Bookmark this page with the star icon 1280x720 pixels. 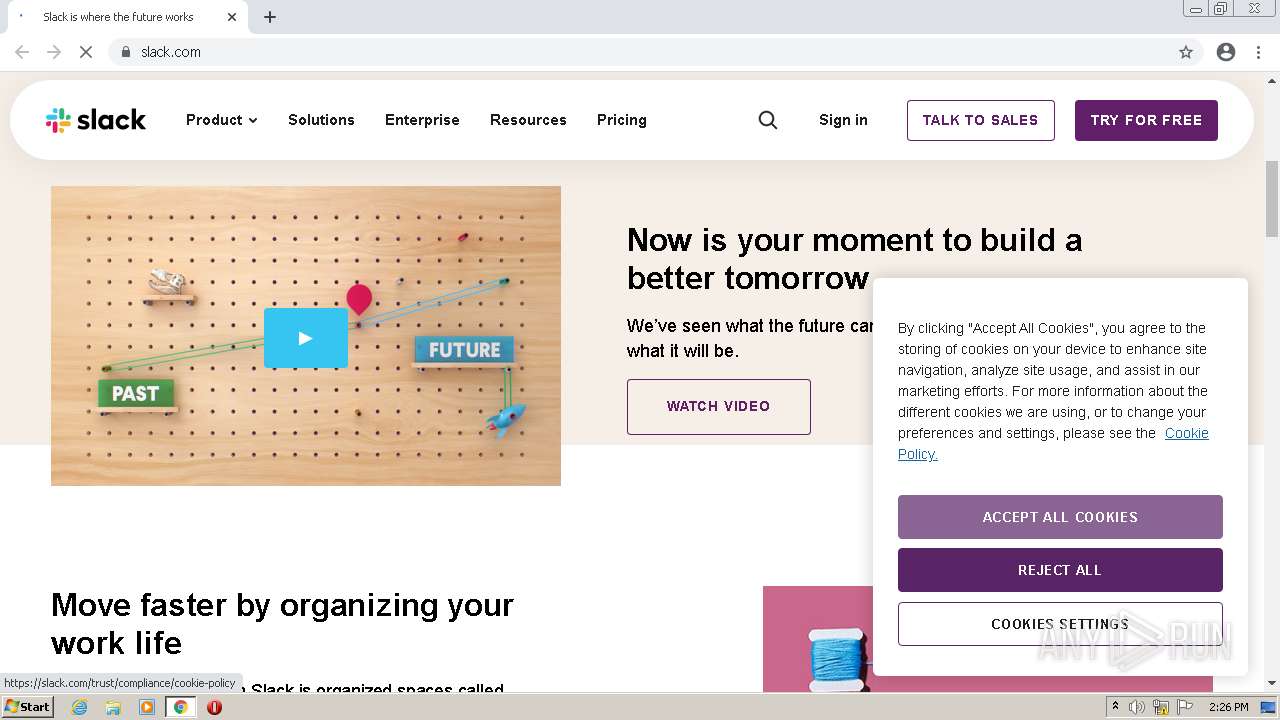(1186, 52)
